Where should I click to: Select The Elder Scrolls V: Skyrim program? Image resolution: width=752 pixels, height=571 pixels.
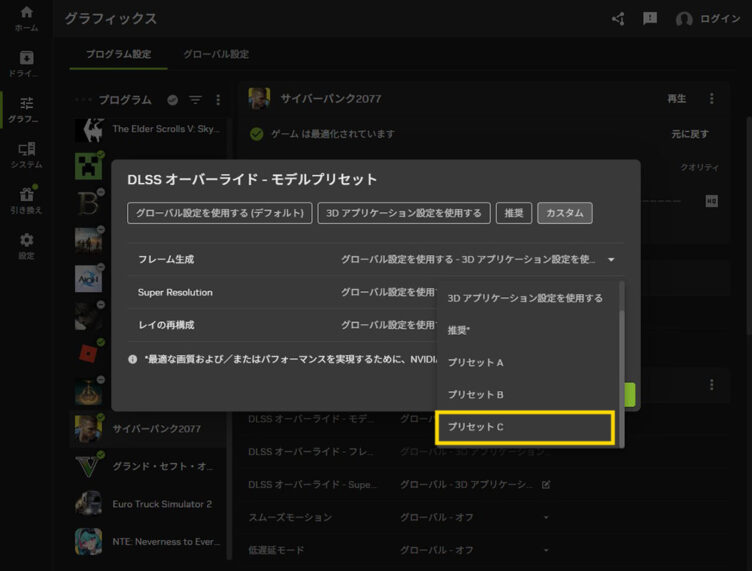[x=149, y=129]
